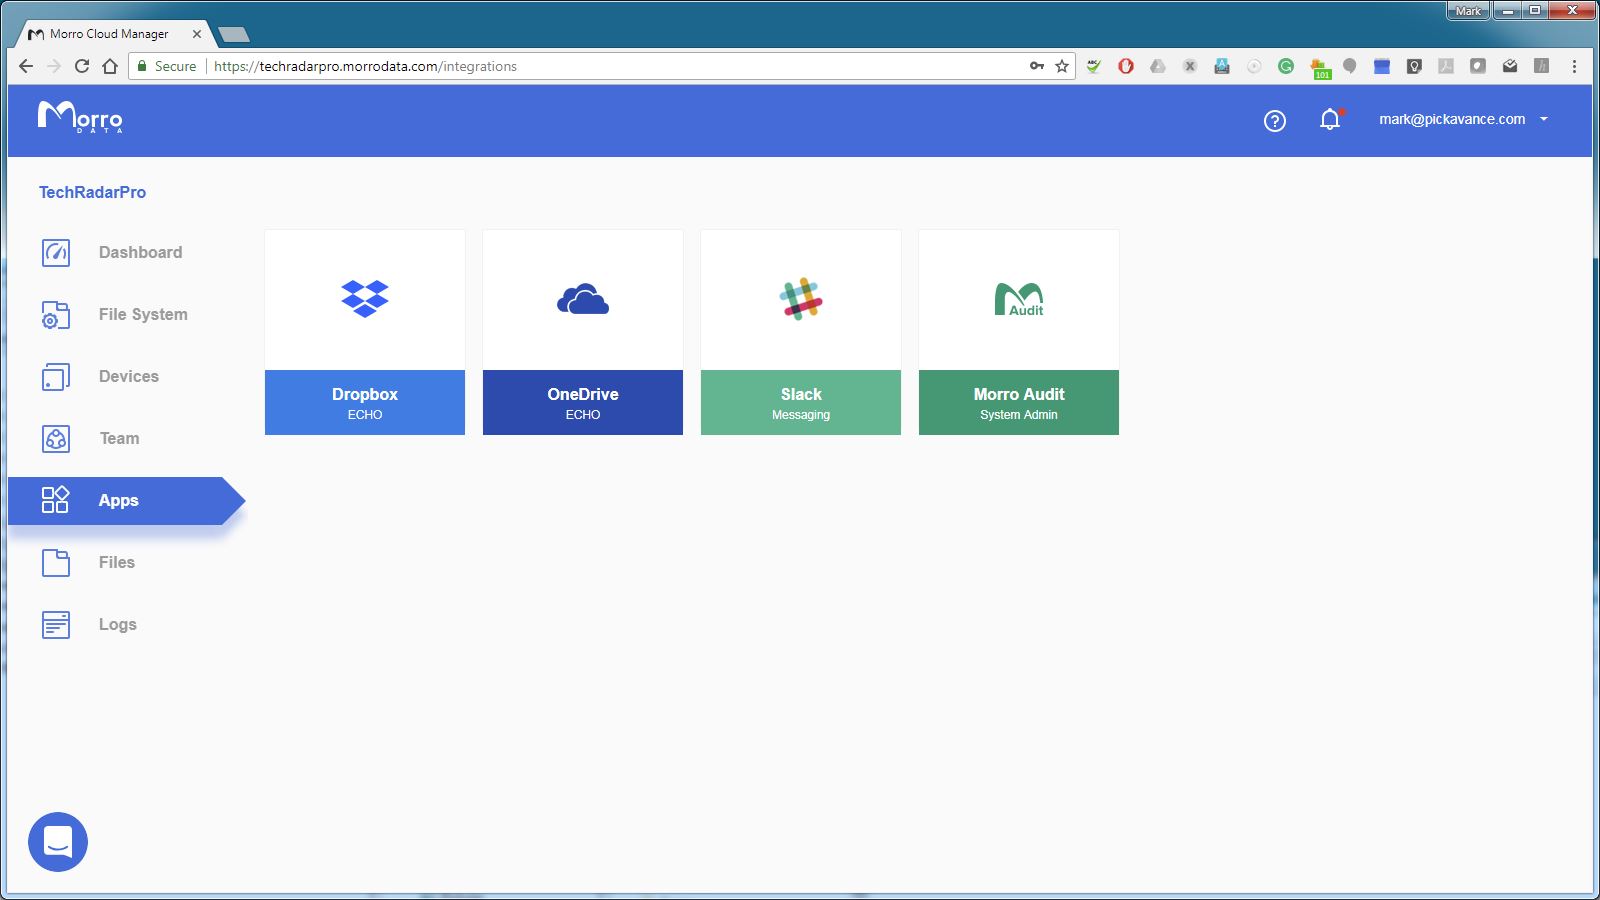
Task: Open the Dropbox ECHO app button
Action: pos(365,402)
